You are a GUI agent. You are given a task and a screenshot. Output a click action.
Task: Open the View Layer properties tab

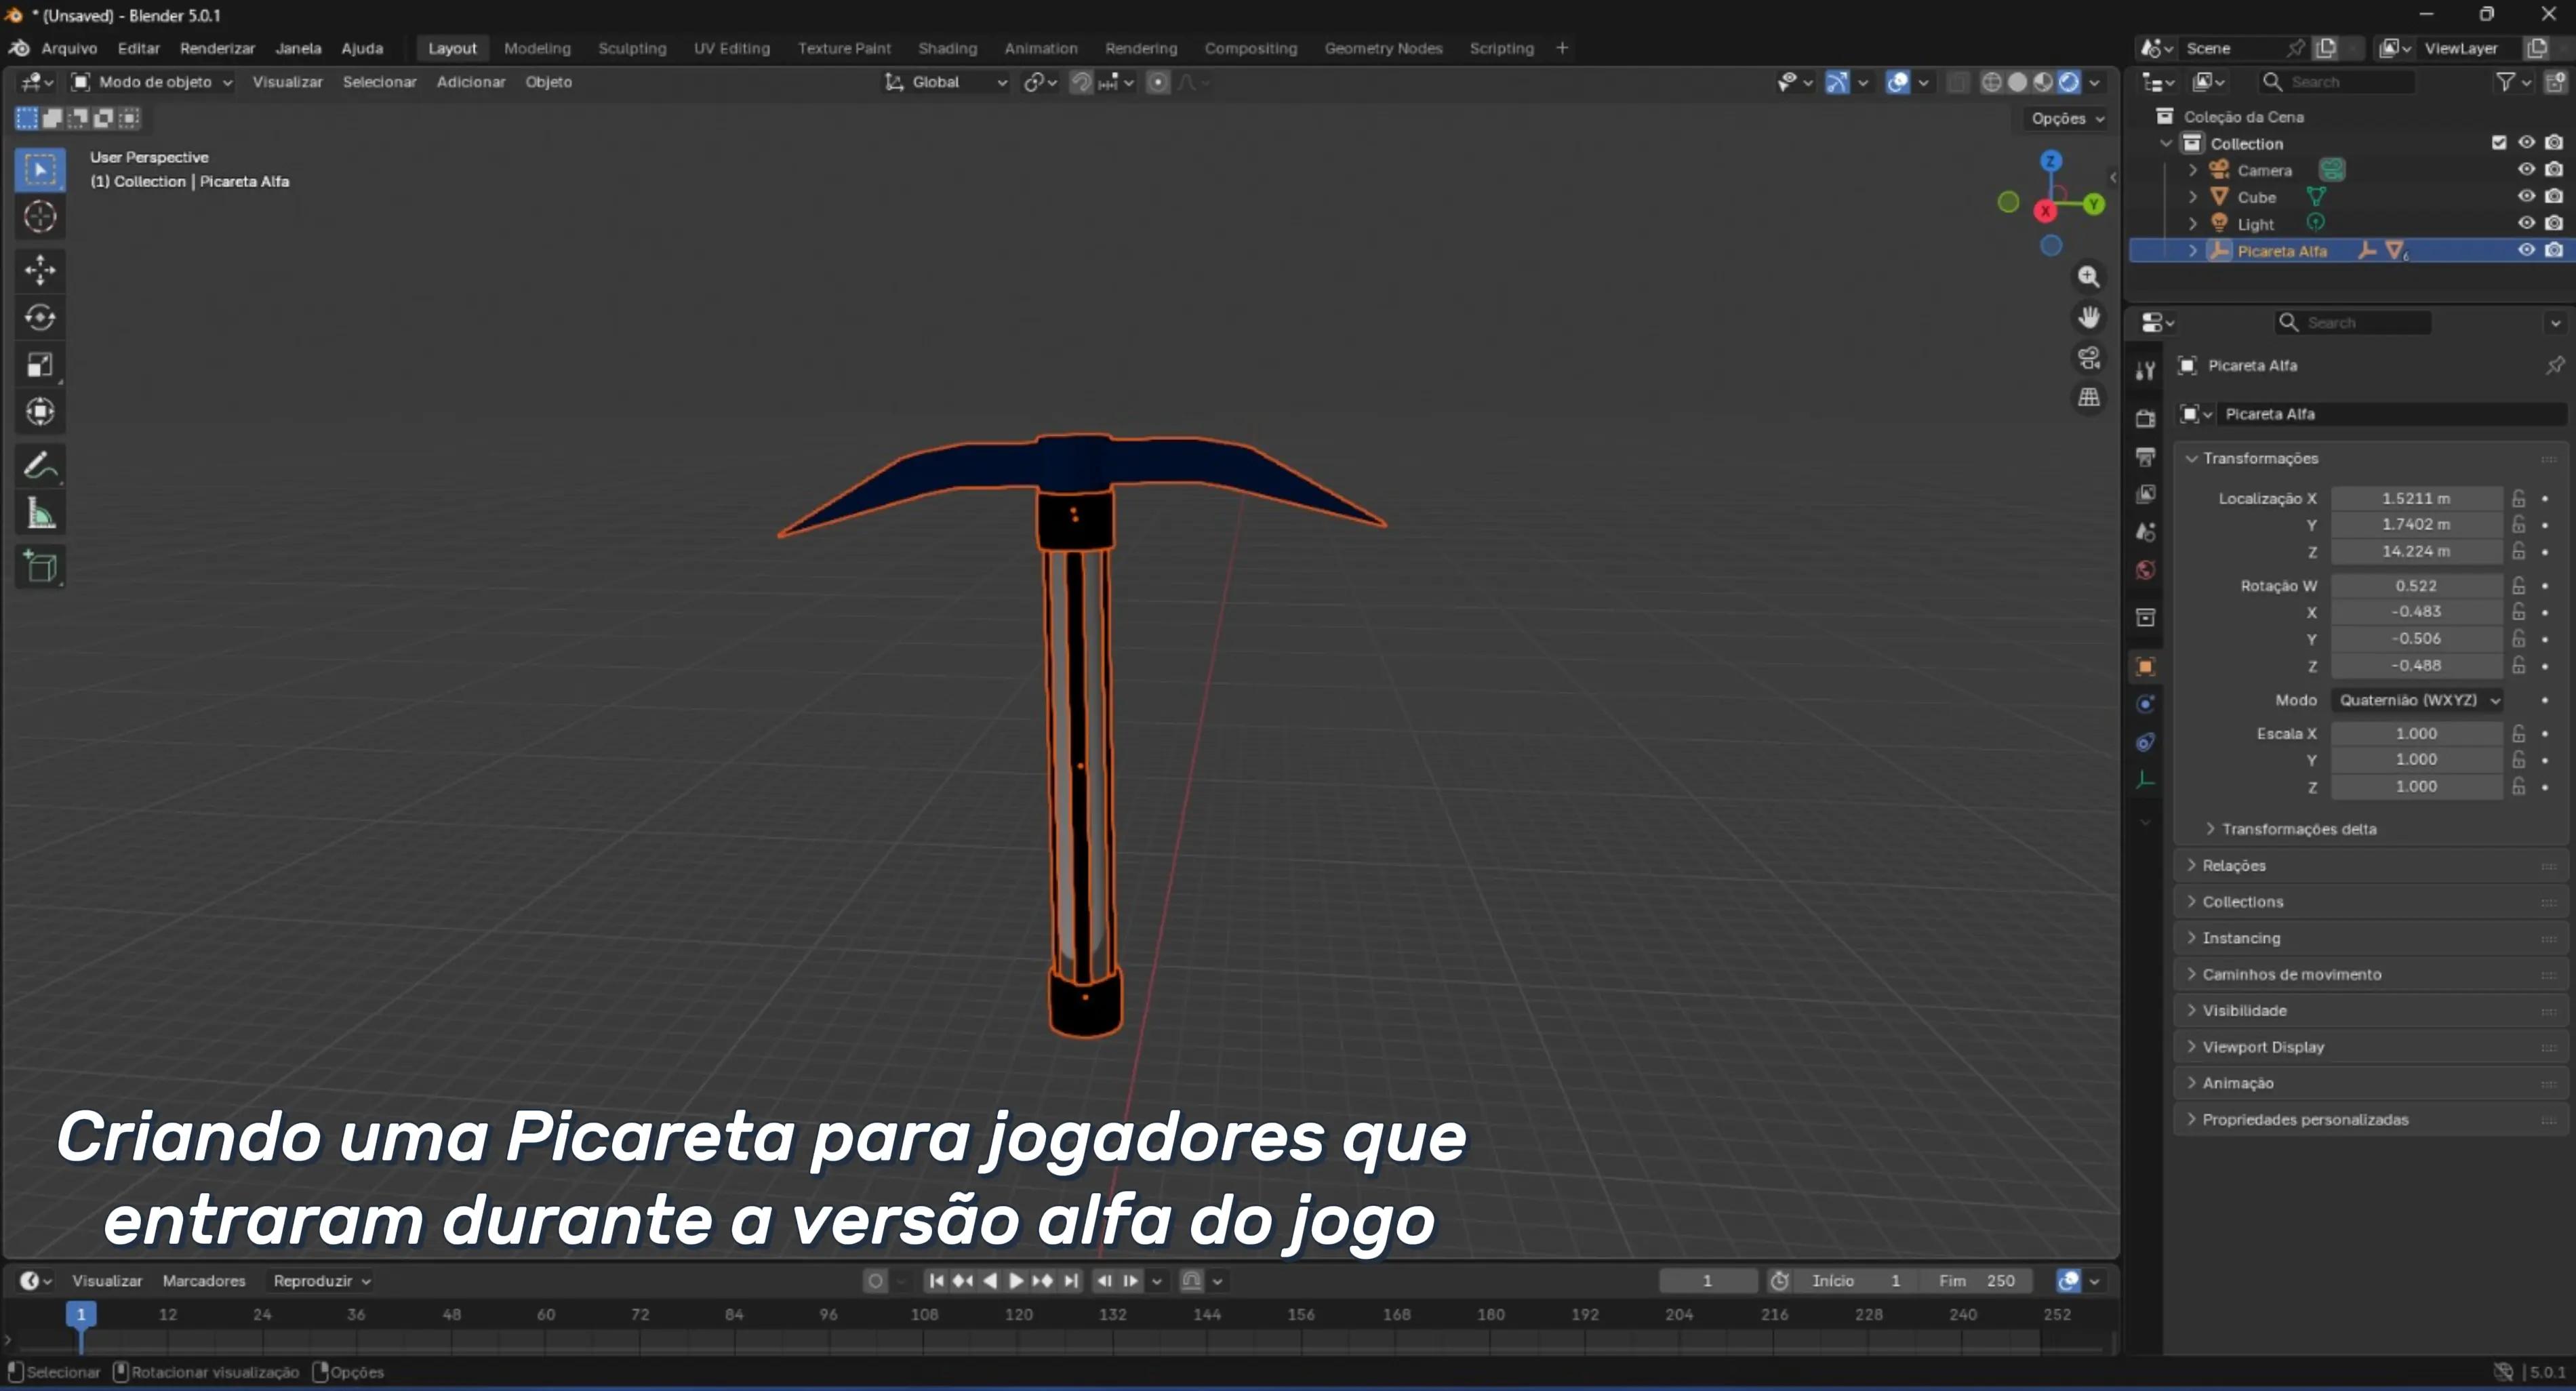pyautogui.click(x=2145, y=494)
